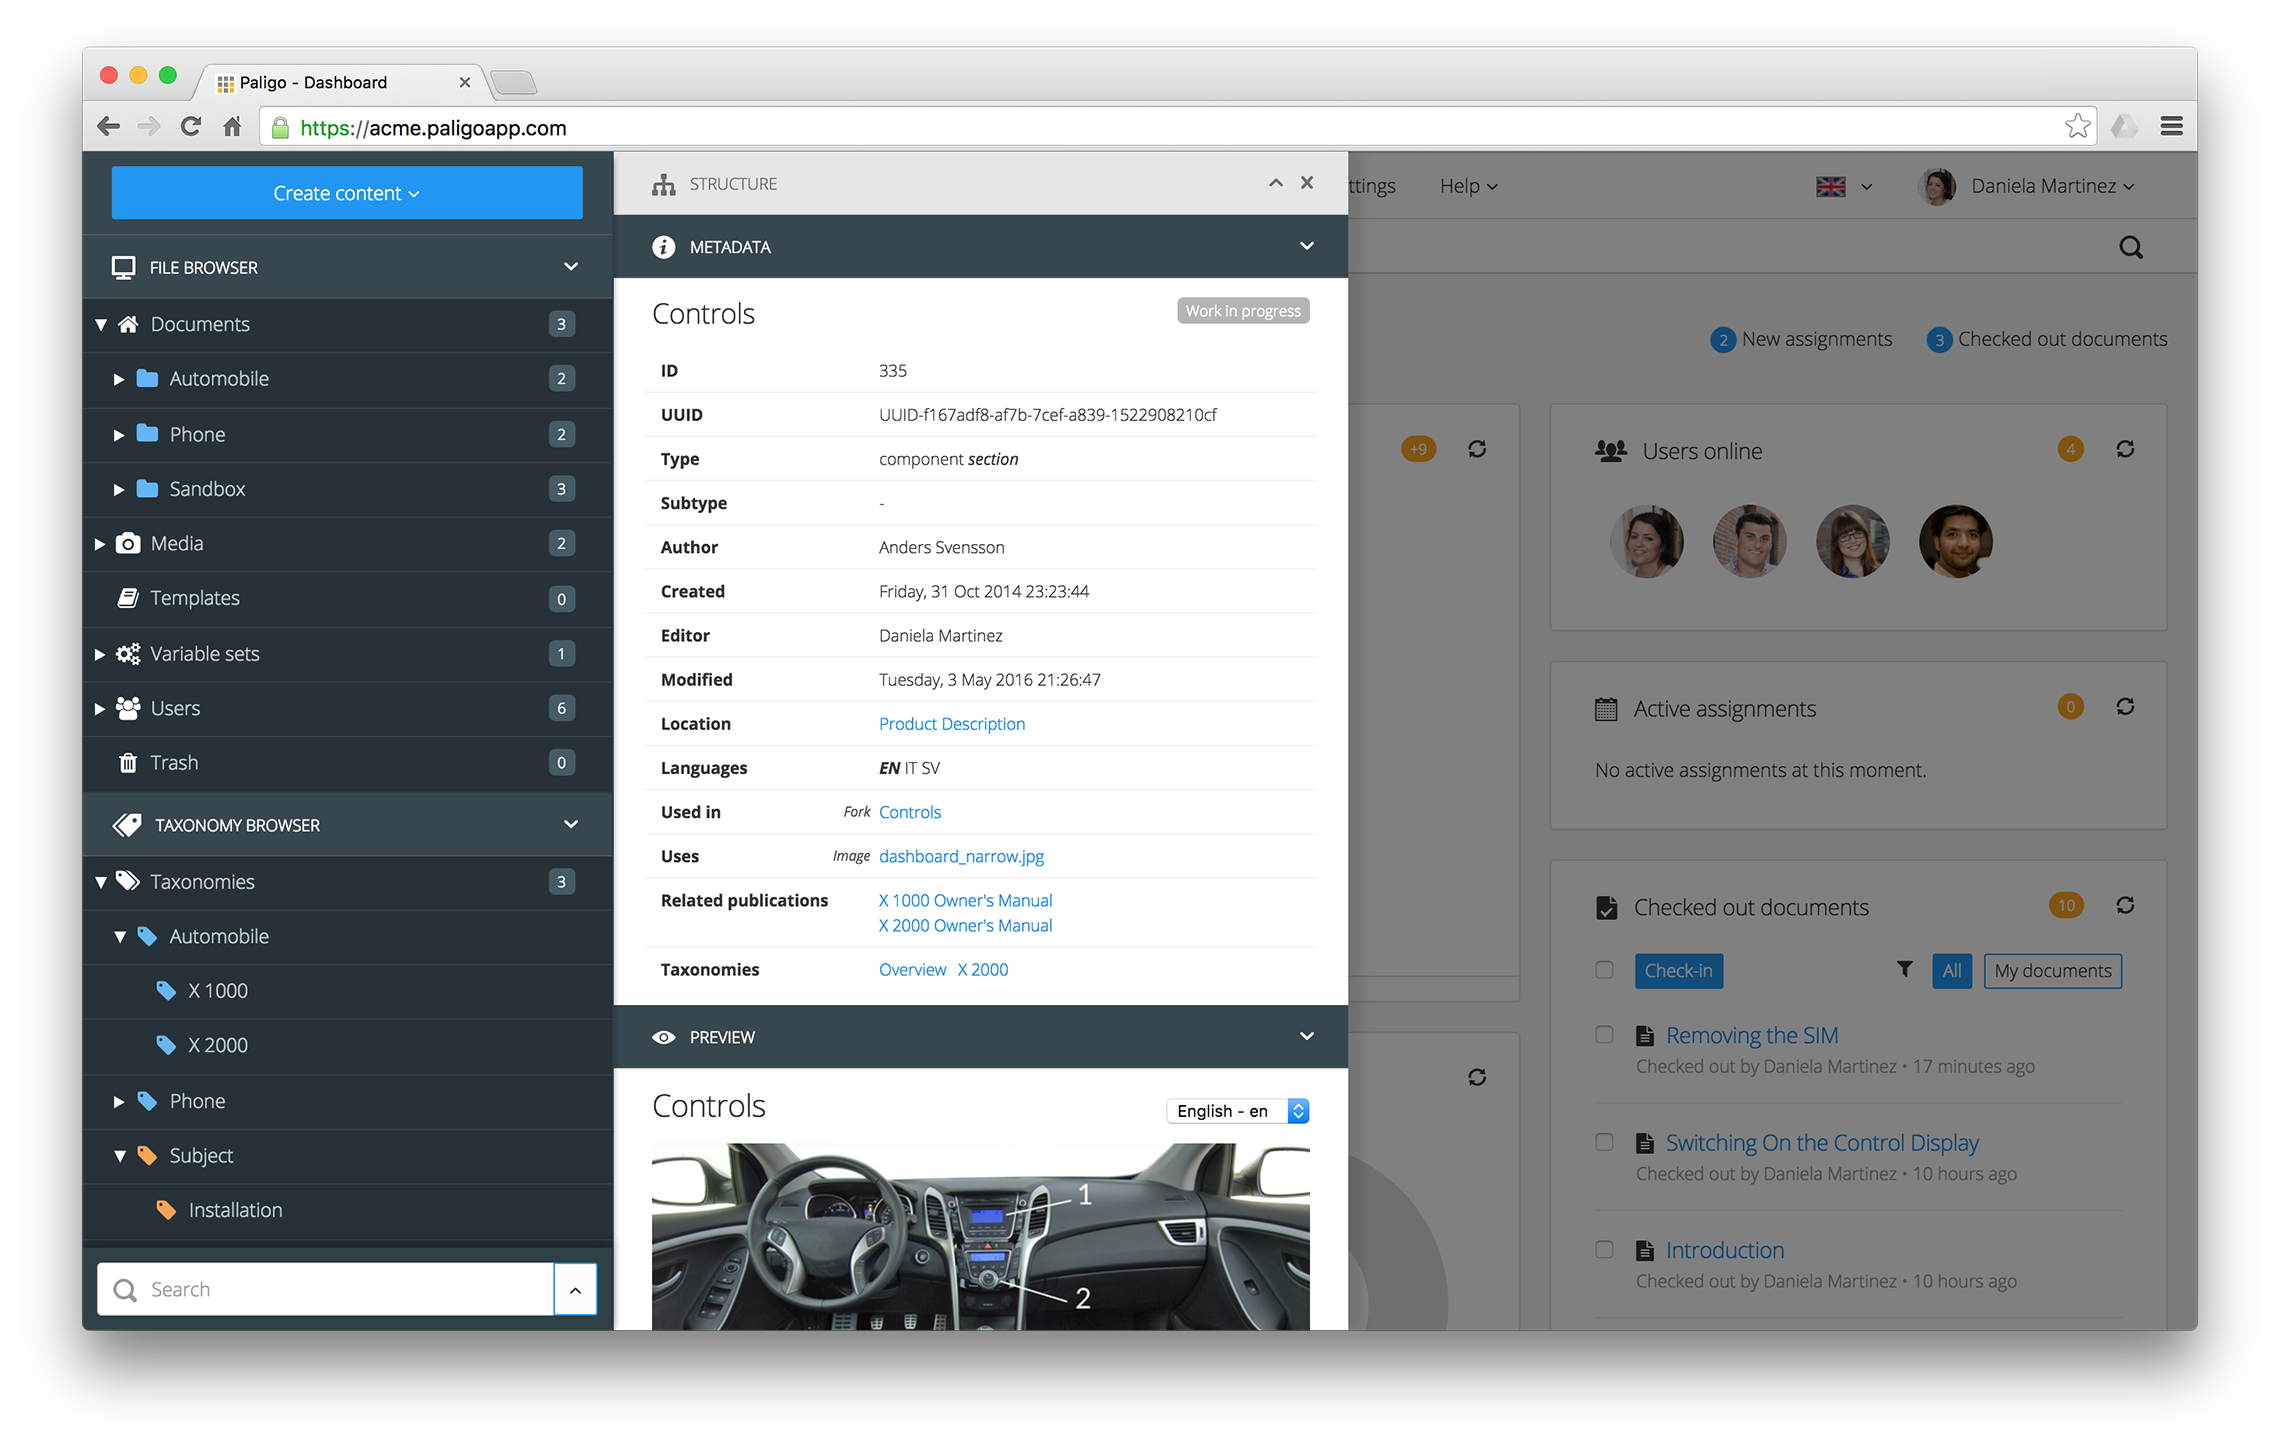Toggle the My documents filter

tap(2052, 970)
